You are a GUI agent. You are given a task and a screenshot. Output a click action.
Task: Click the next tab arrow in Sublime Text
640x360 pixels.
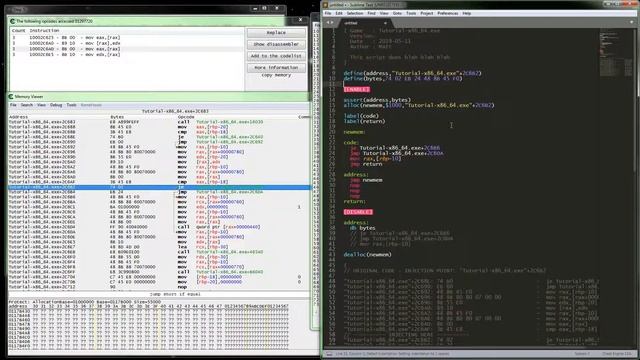(332, 22)
